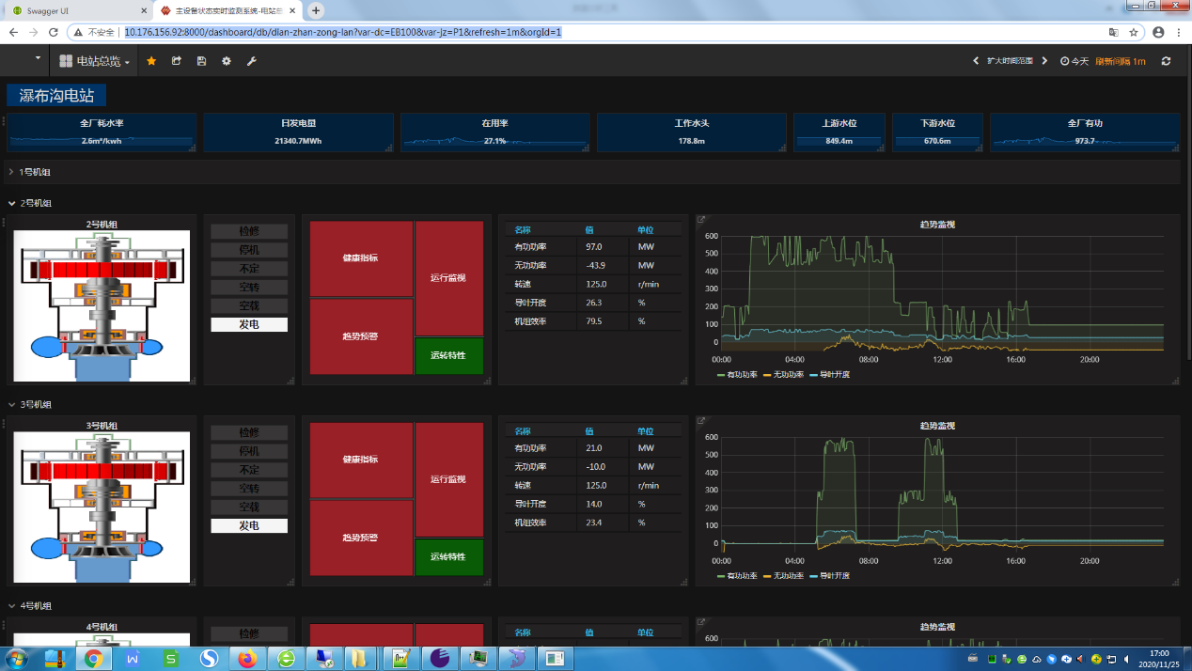Star this dashboard as favorite
The width and height of the screenshot is (1192, 671).
(152, 61)
